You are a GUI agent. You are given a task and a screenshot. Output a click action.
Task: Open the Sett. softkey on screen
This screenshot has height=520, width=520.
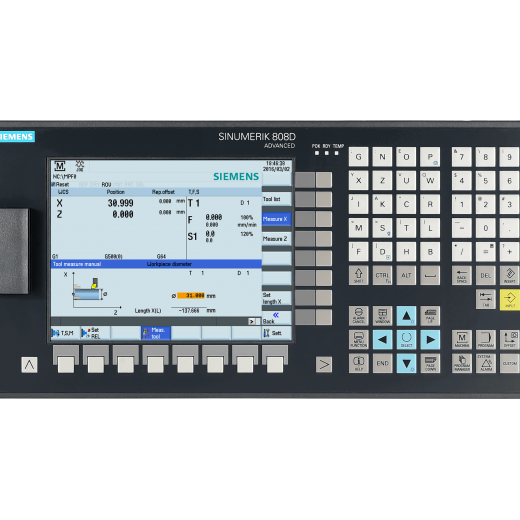pyautogui.click(x=276, y=333)
